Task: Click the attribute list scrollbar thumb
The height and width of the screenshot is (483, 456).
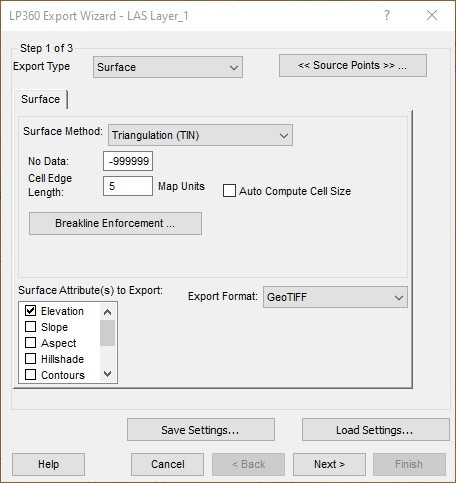Action: 107,333
